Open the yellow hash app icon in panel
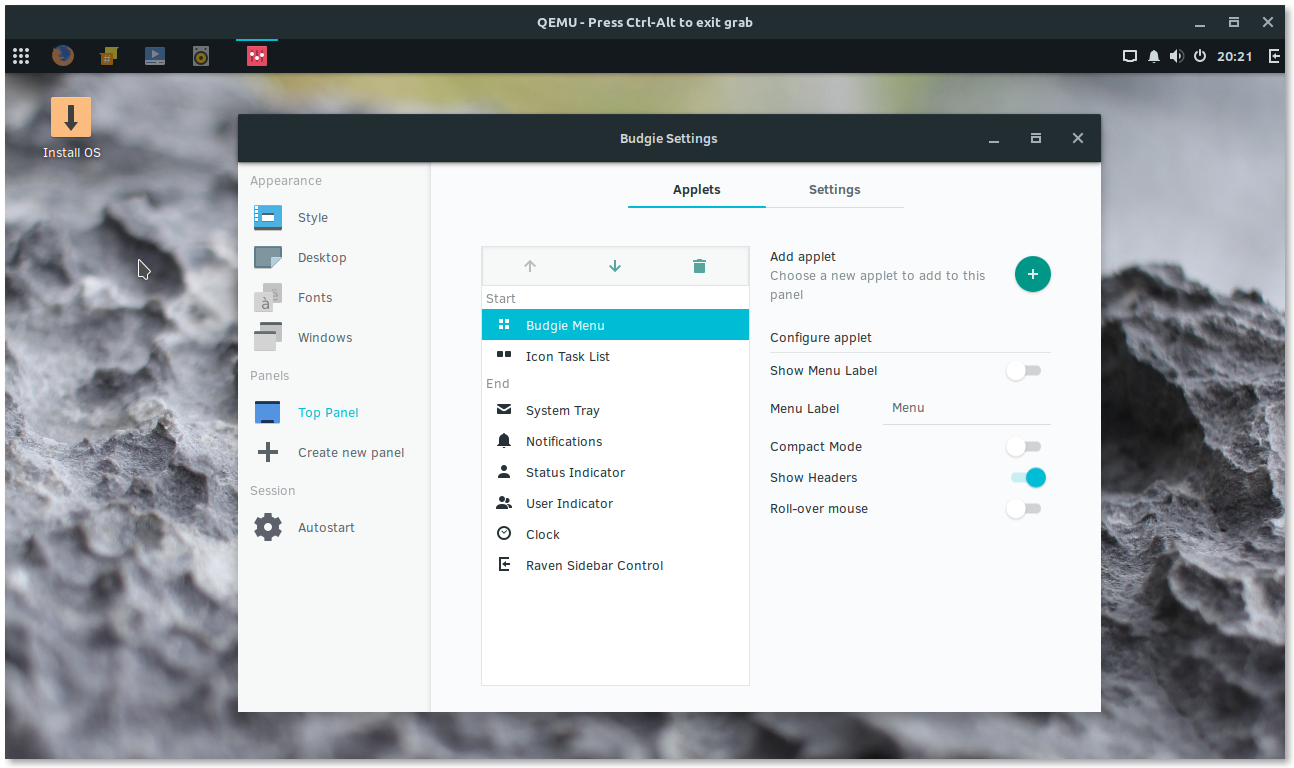Screen dimensions: 1294x768 pyautogui.click(x=109, y=56)
